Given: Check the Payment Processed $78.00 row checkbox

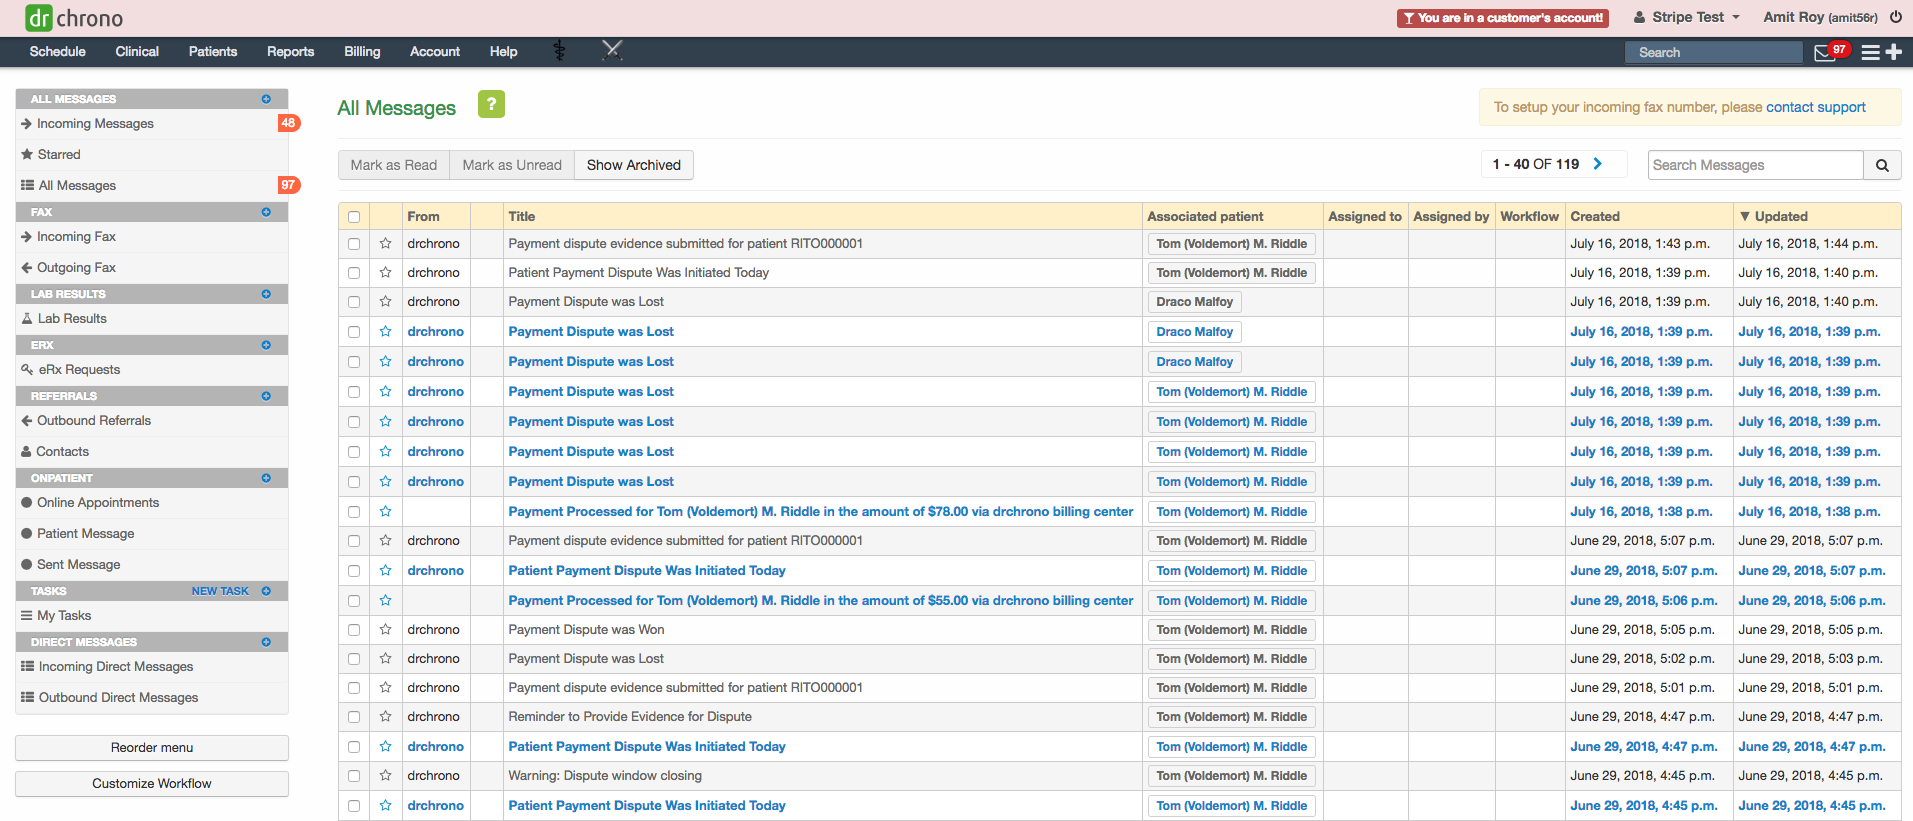Looking at the screenshot, I should 354,512.
